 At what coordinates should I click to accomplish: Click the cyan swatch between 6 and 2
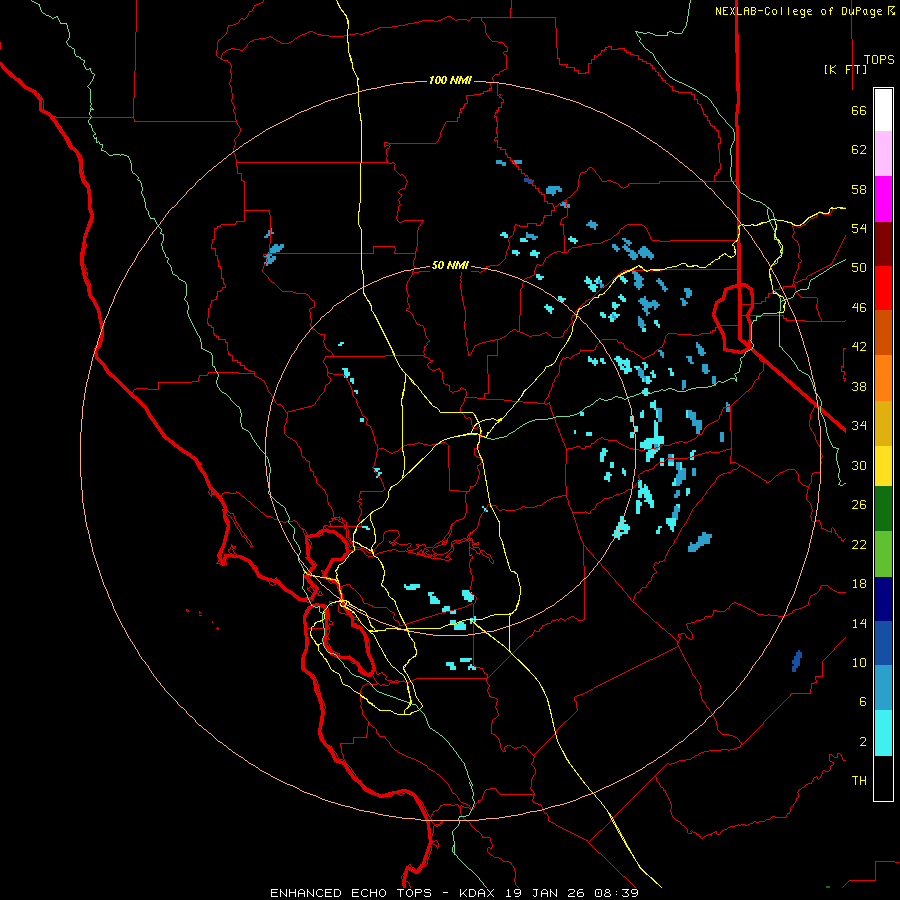coord(883,733)
